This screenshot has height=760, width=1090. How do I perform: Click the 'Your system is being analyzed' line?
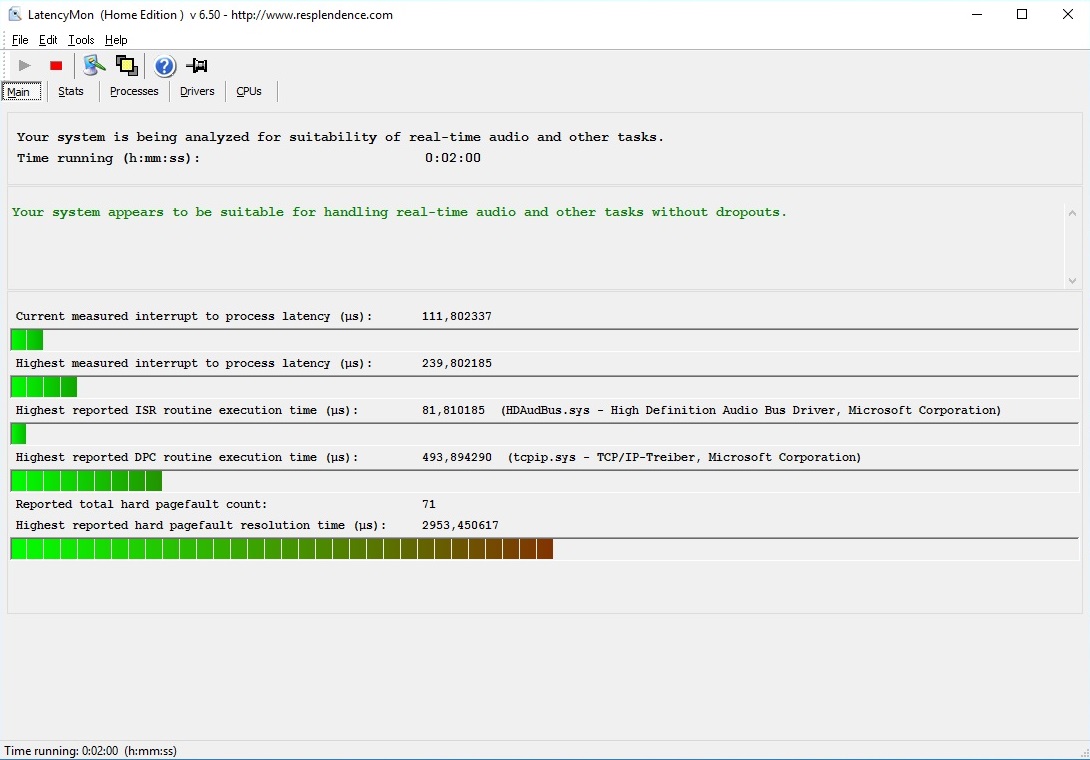[x=340, y=137]
